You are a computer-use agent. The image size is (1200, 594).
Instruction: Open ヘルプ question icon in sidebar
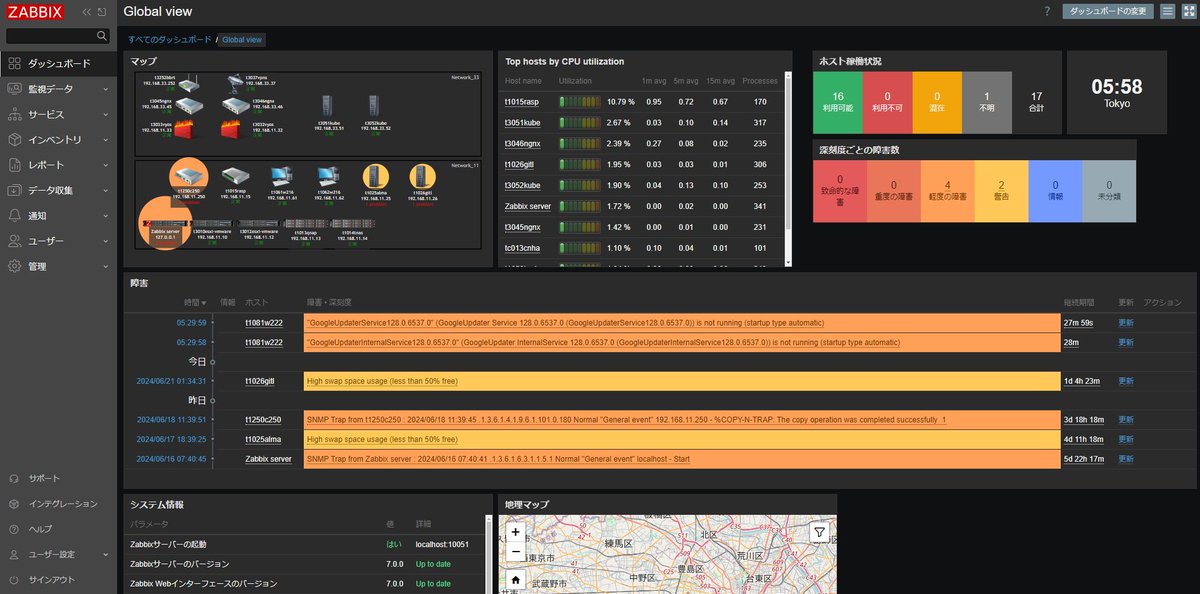(15, 529)
